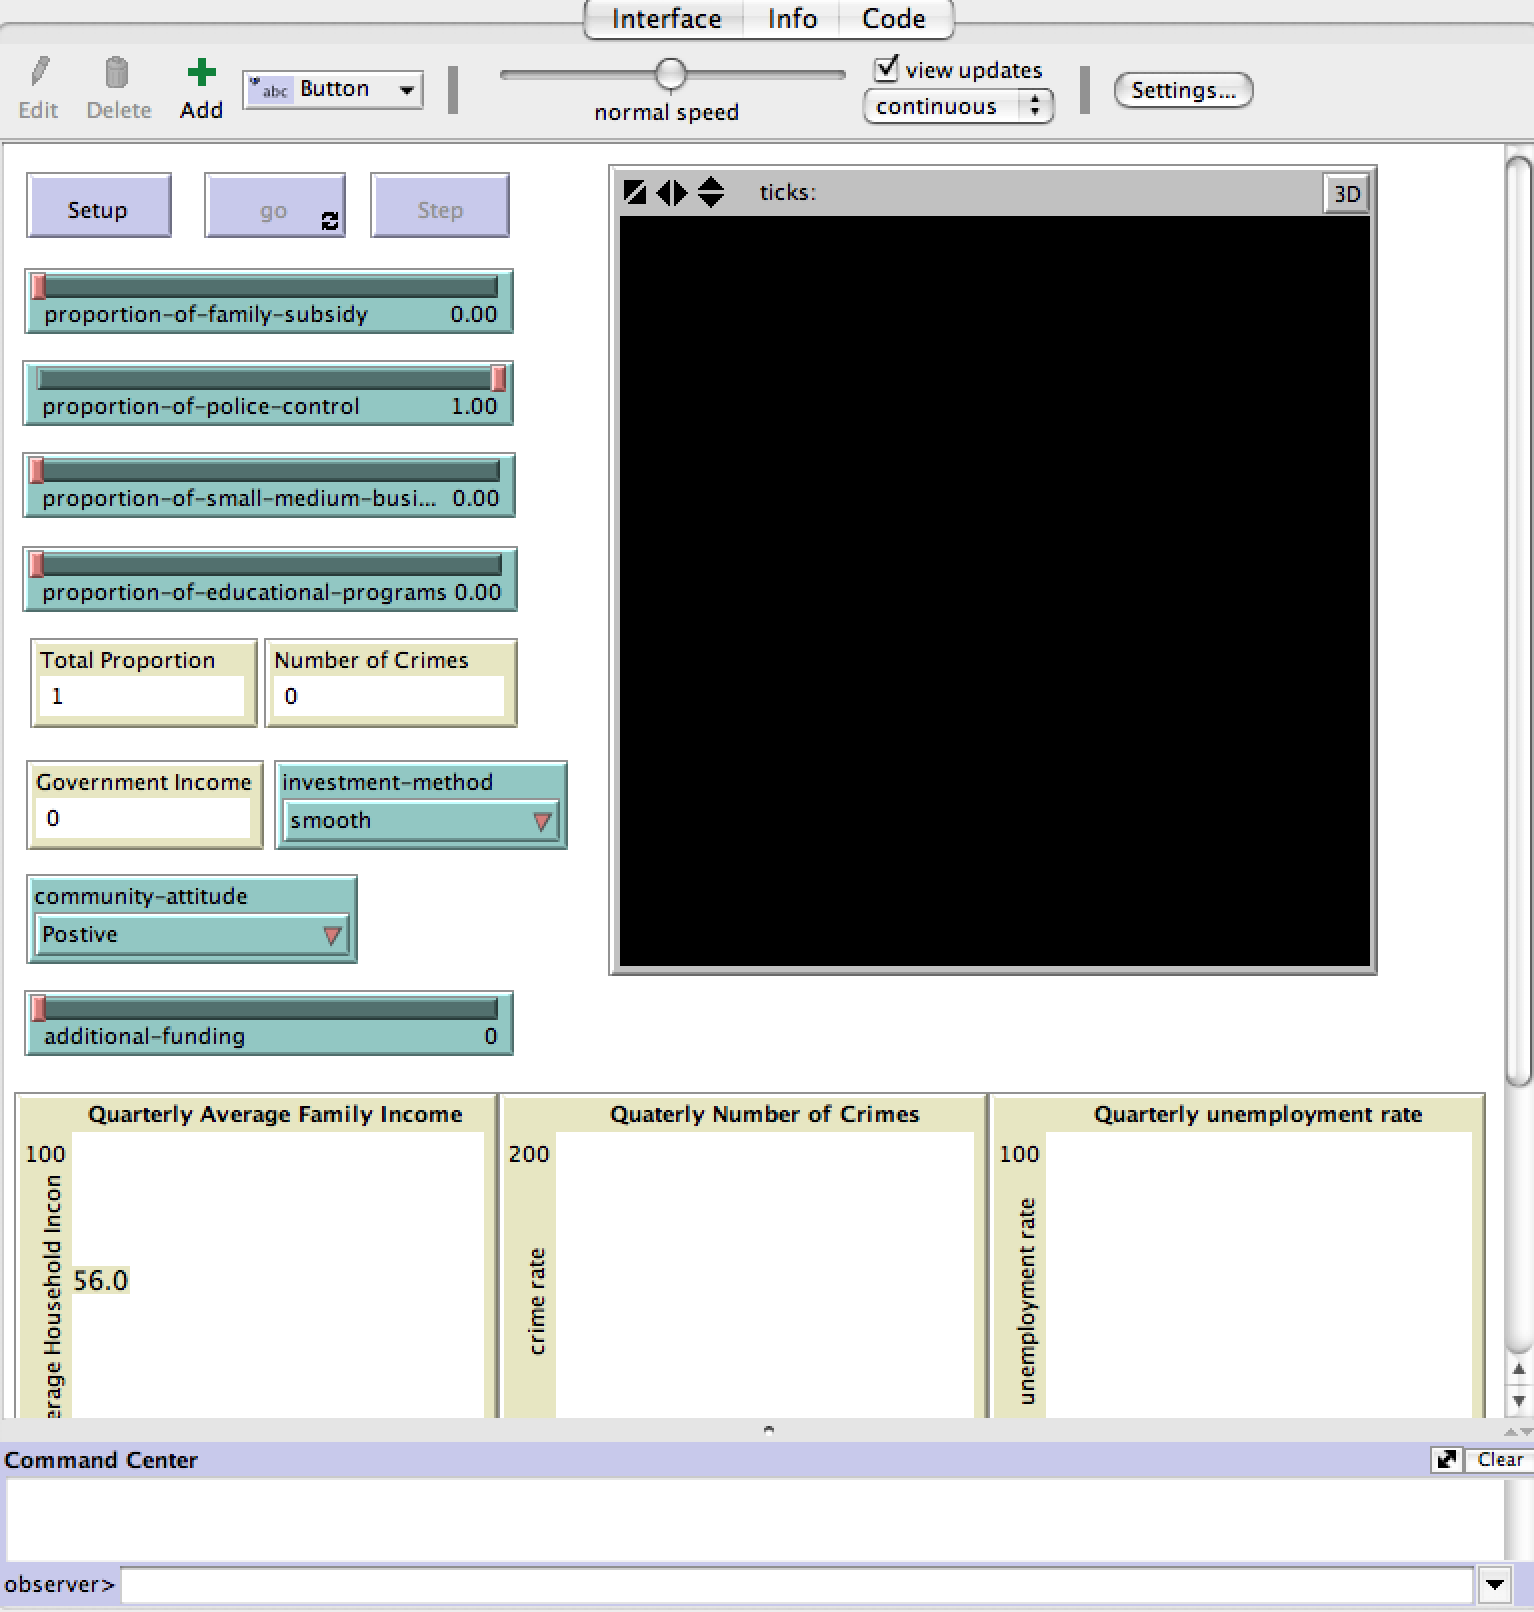Expand the community-attitude chooser
1534x1612 pixels.
pyautogui.click(x=191, y=935)
